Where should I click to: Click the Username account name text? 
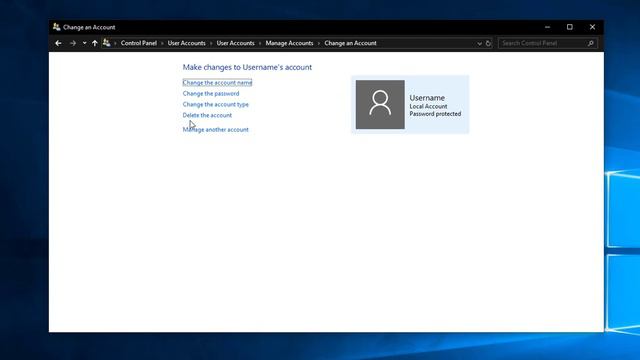tap(427, 98)
